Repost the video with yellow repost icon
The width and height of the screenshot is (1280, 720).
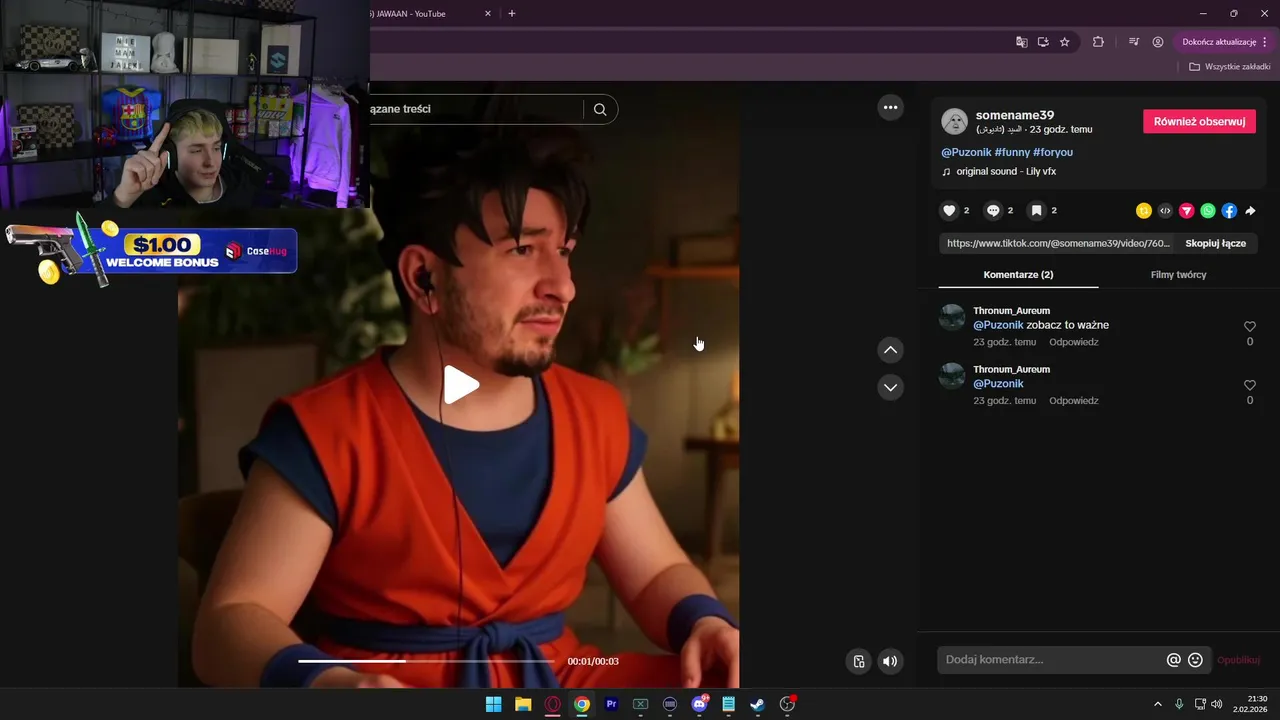(x=1144, y=210)
